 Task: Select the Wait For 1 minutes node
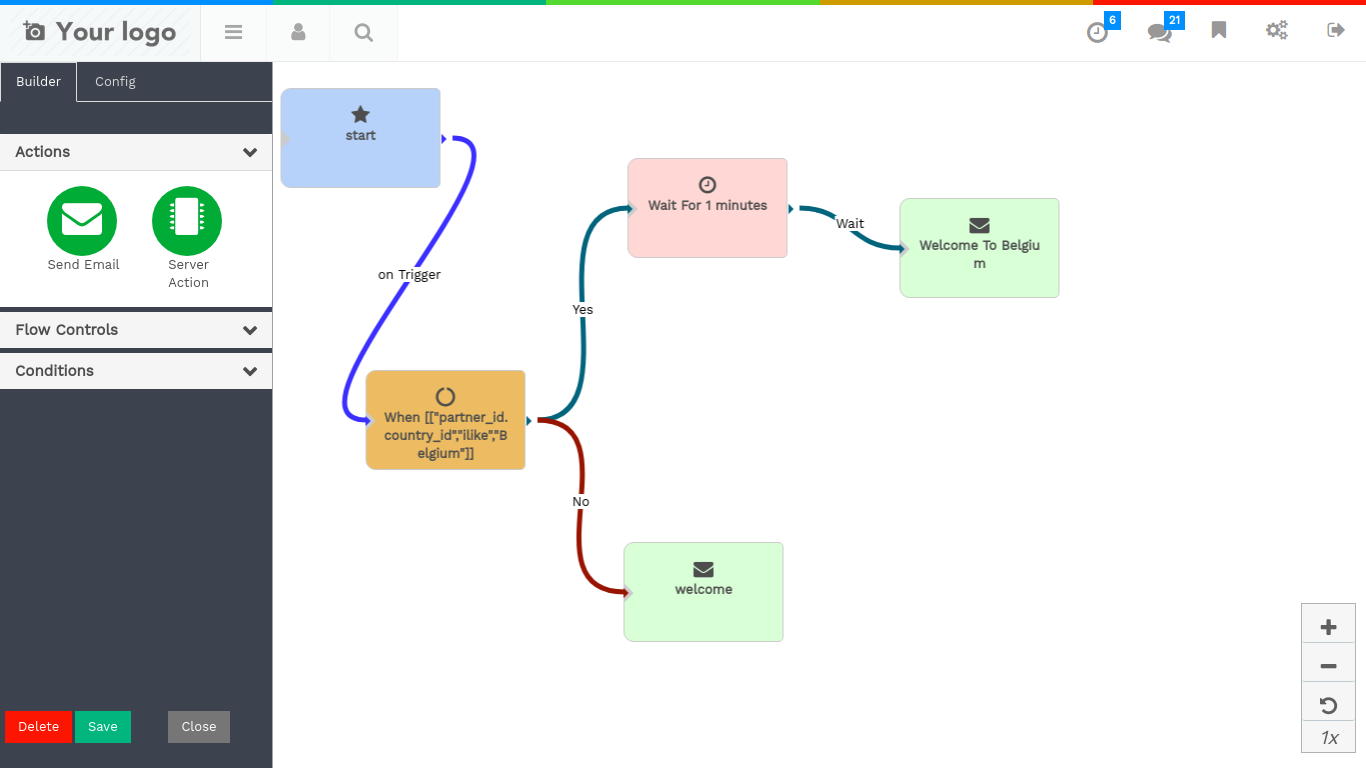coord(707,208)
